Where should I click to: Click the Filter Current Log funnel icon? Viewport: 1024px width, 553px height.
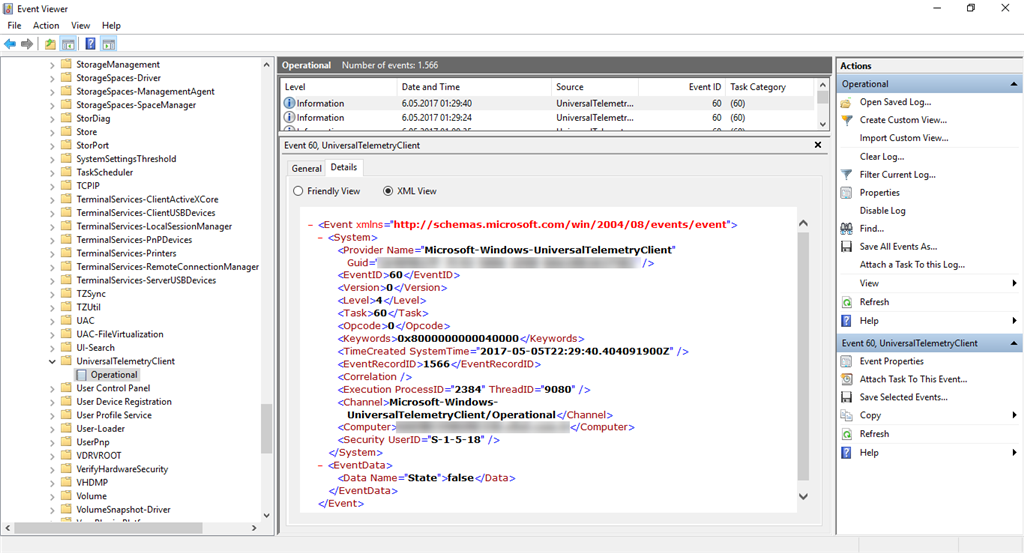(846, 175)
